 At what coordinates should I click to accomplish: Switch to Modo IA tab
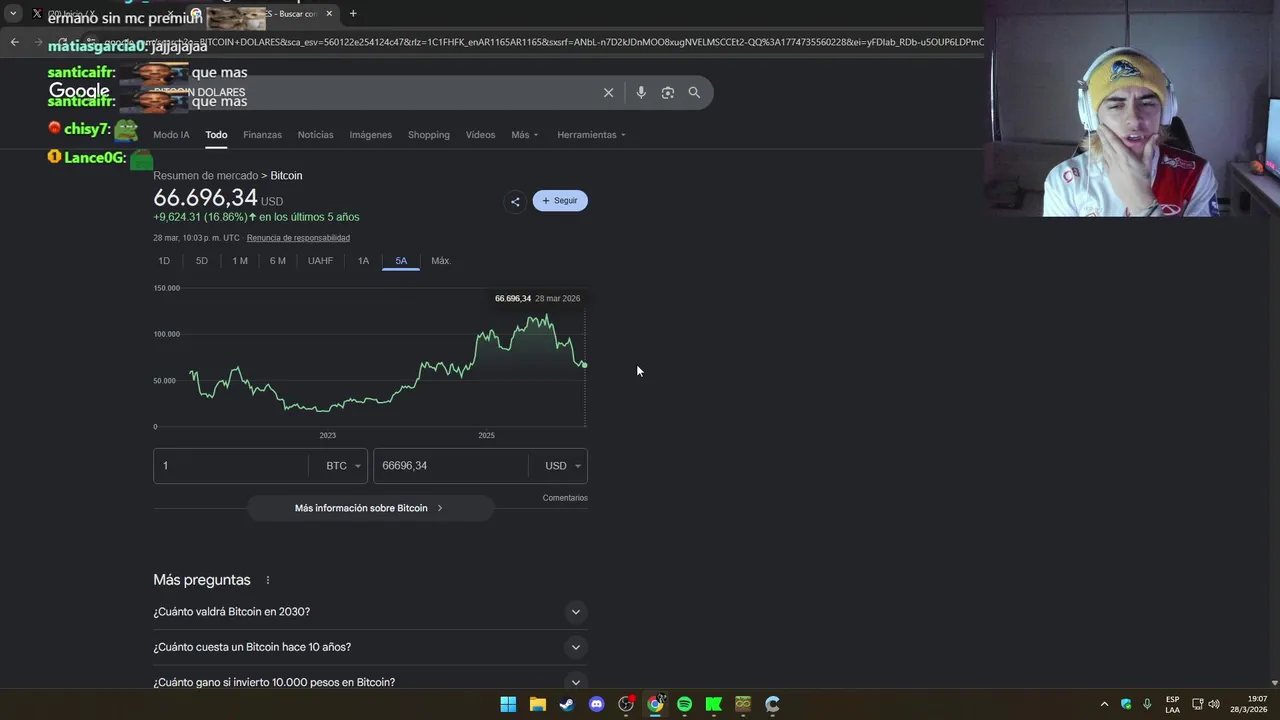171,135
